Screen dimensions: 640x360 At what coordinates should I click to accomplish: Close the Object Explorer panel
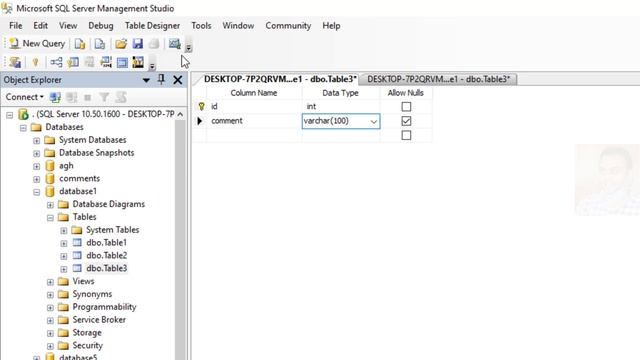[178, 80]
